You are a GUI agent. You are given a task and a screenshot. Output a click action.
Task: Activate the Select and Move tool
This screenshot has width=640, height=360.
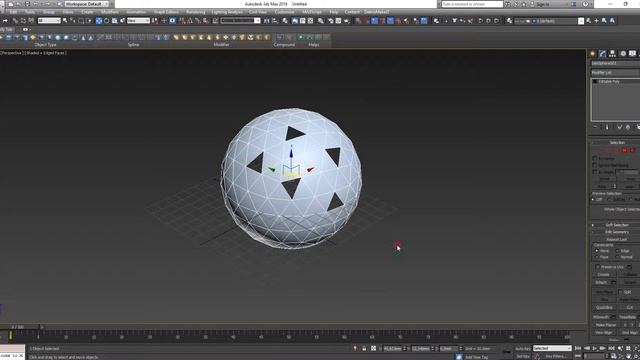tap(98, 20)
